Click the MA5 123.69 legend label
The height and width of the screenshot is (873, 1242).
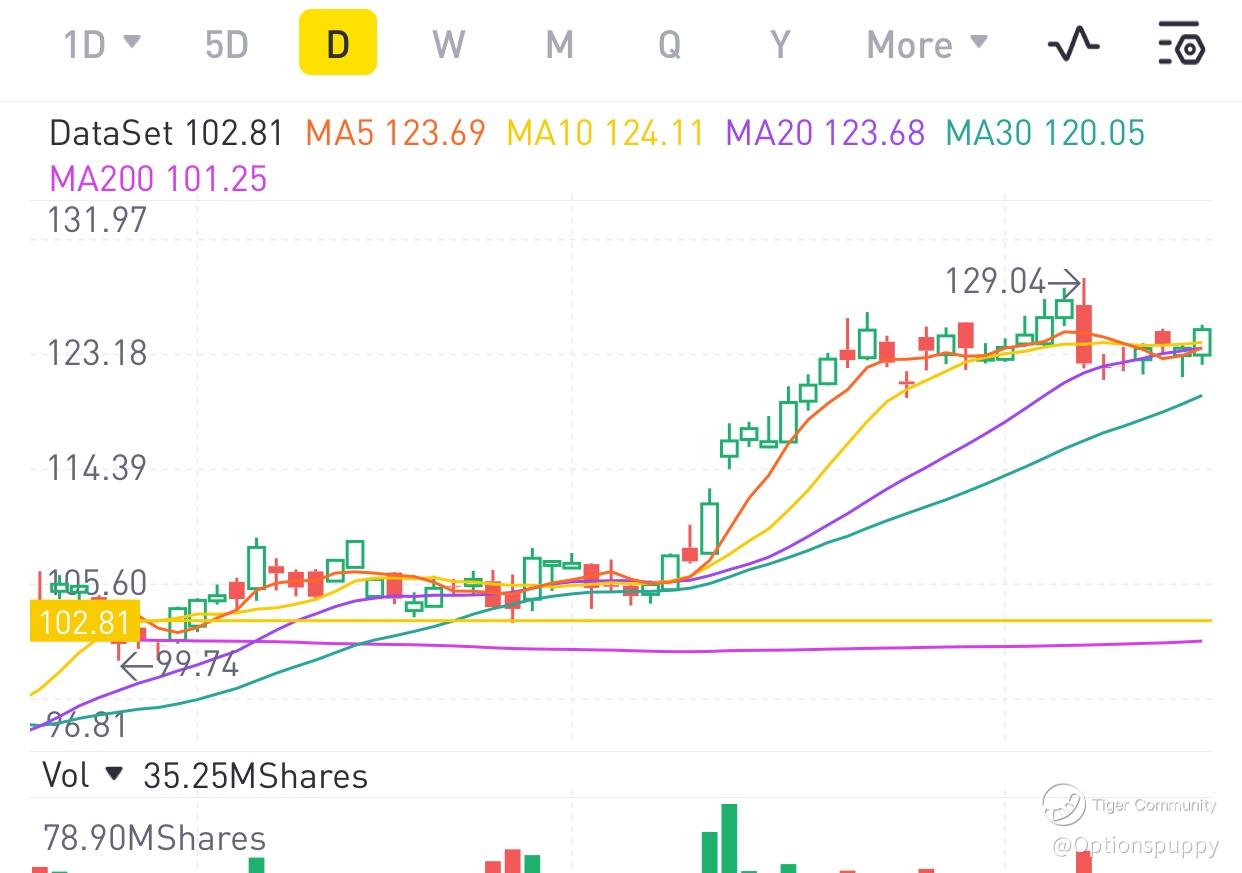point(395,133)
